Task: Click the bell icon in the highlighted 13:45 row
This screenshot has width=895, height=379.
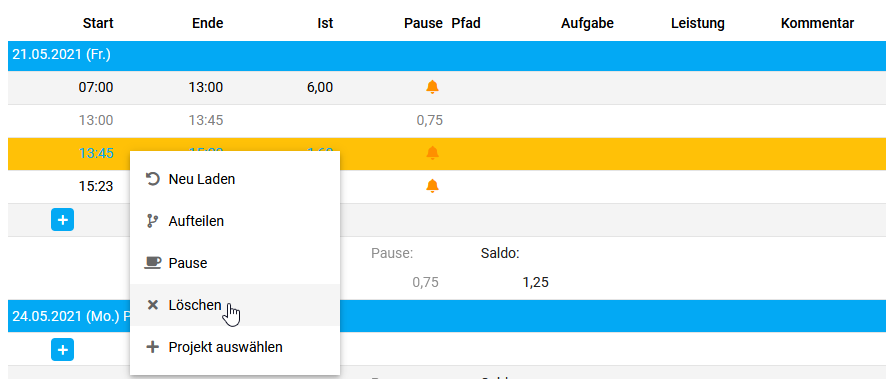Action: 433,152
